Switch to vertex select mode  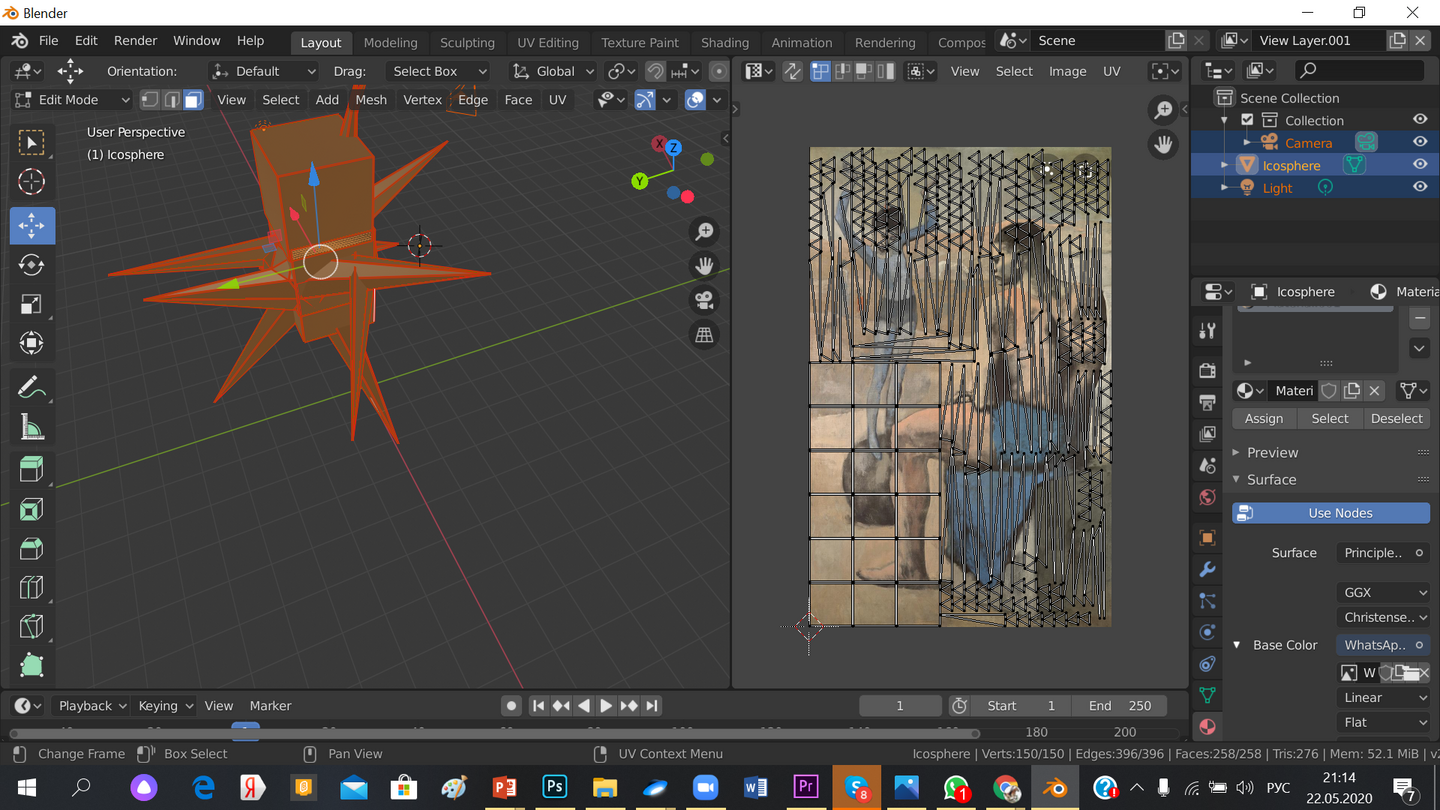(150, 100)
